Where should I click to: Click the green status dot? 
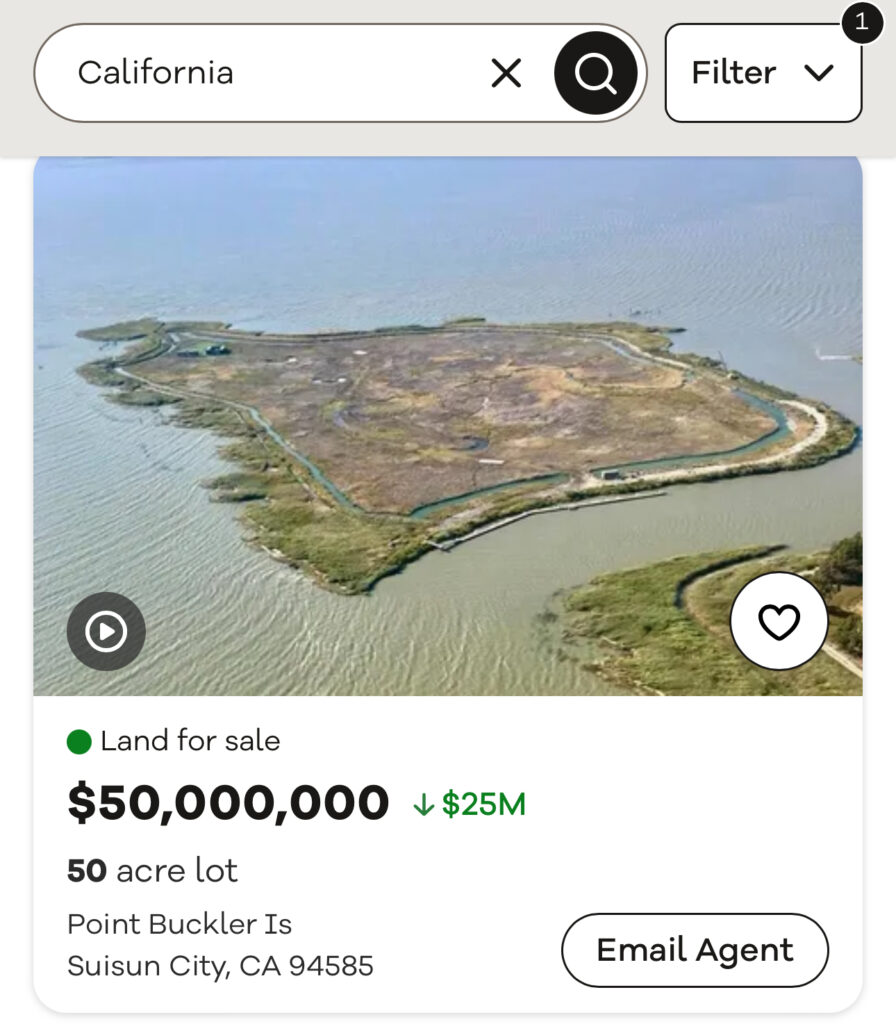click(79, 742)
